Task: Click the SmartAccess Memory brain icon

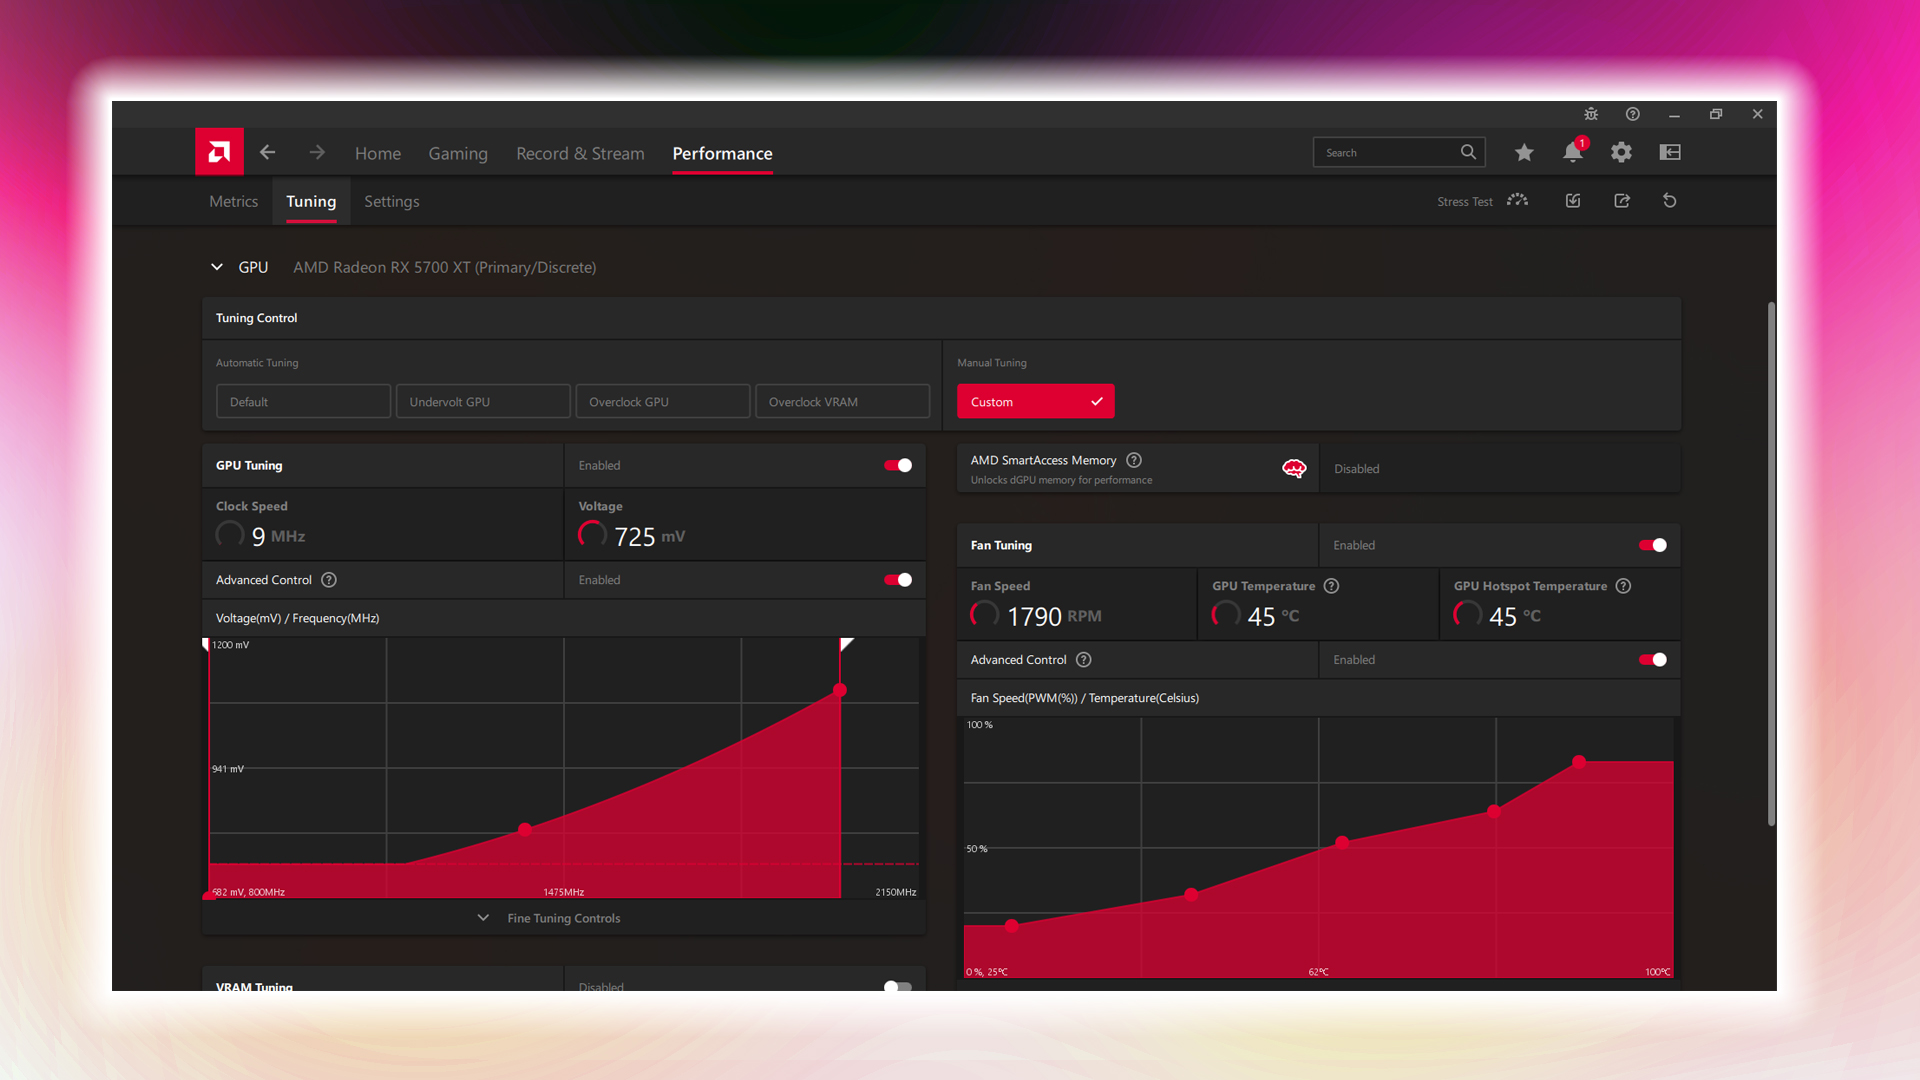Action: 1294,468
